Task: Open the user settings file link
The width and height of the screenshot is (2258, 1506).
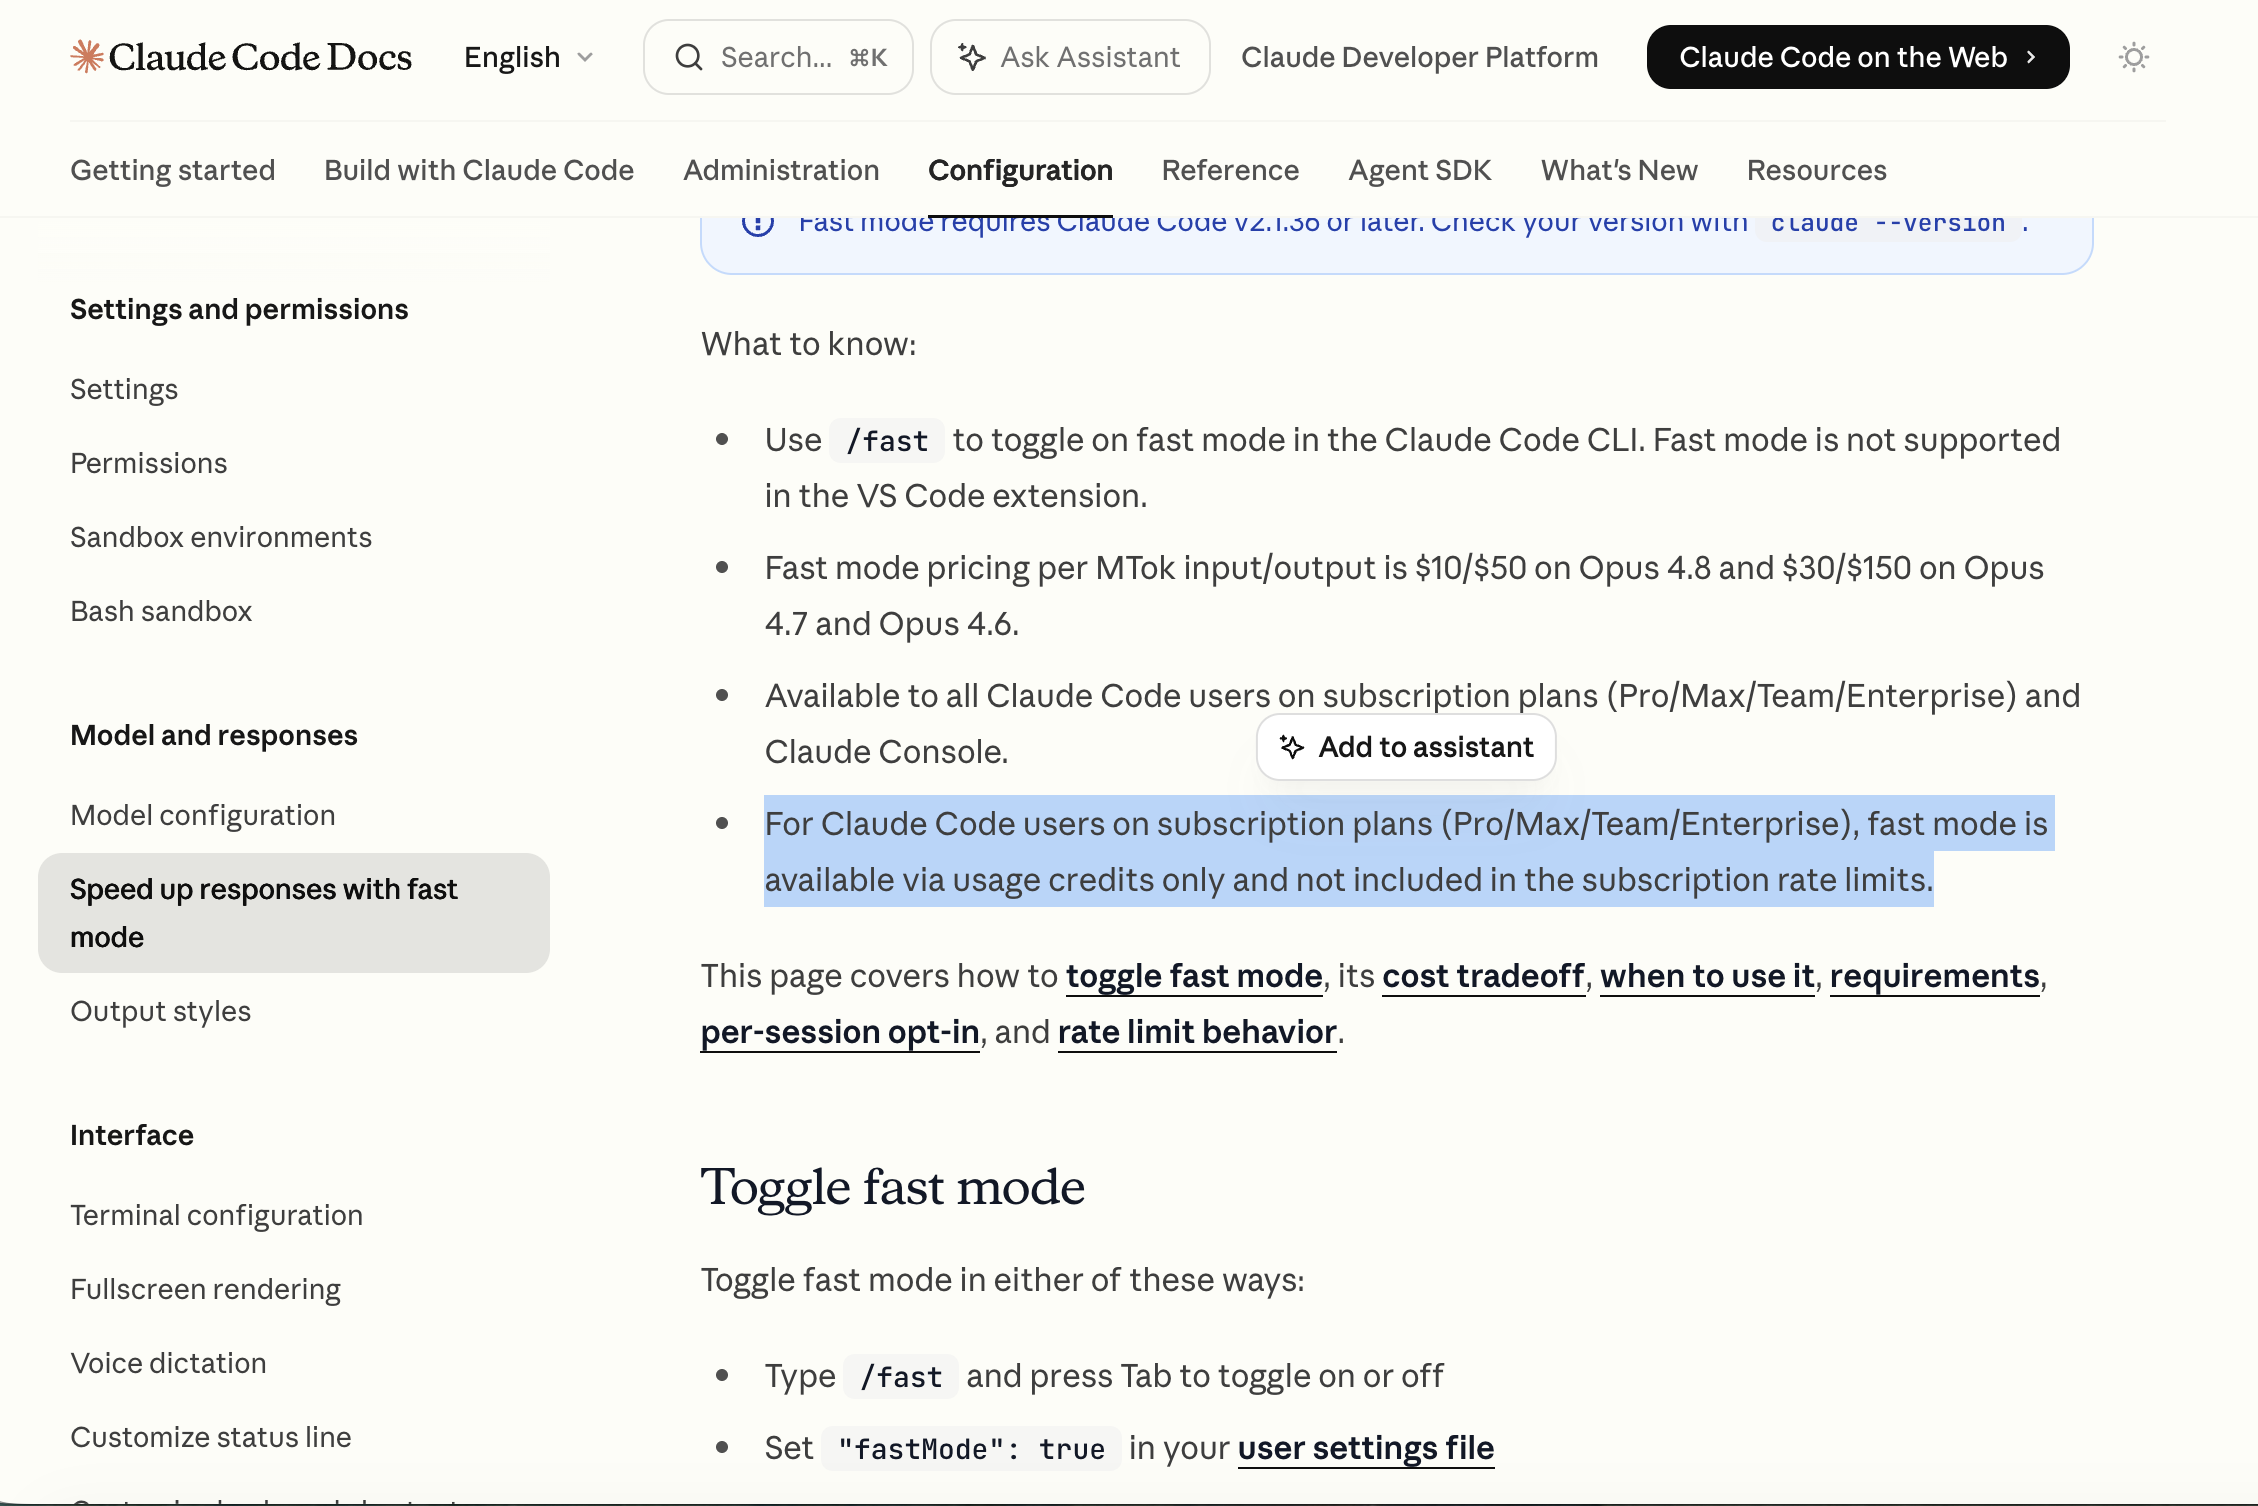Action: point(1366,1447)
